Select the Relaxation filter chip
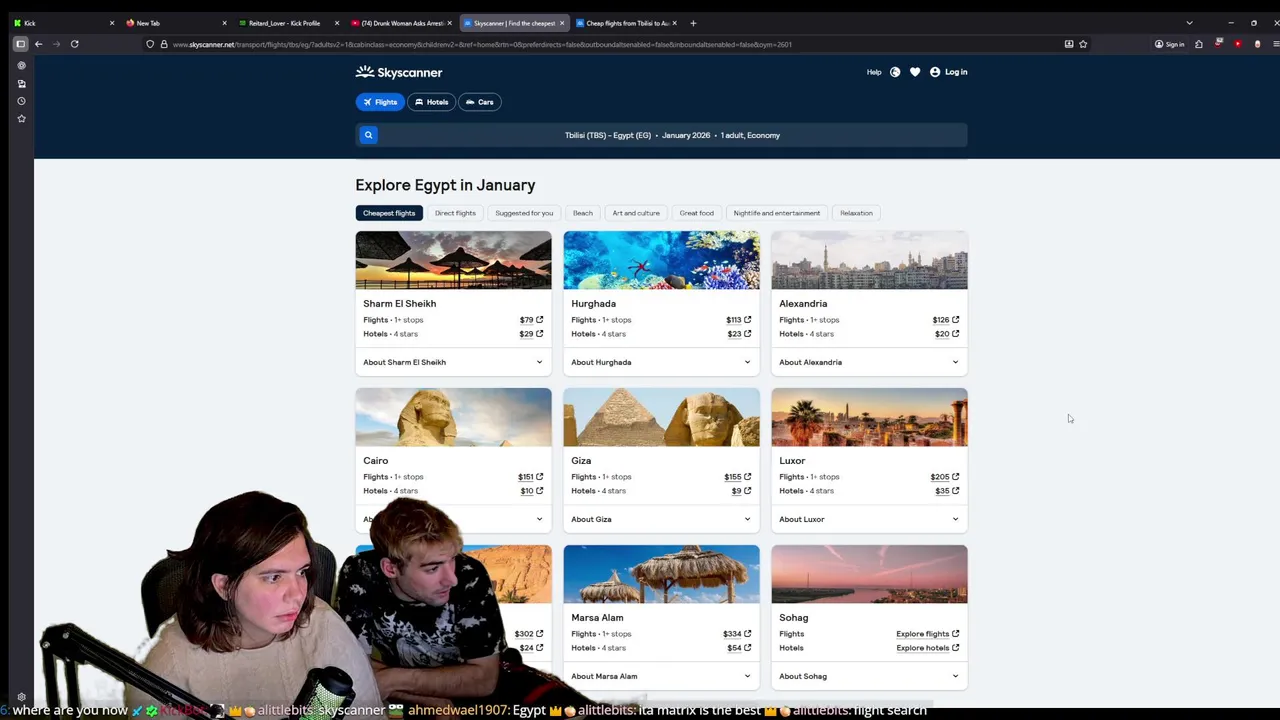This screenshot has width=1280, height=720. (856, 213)
